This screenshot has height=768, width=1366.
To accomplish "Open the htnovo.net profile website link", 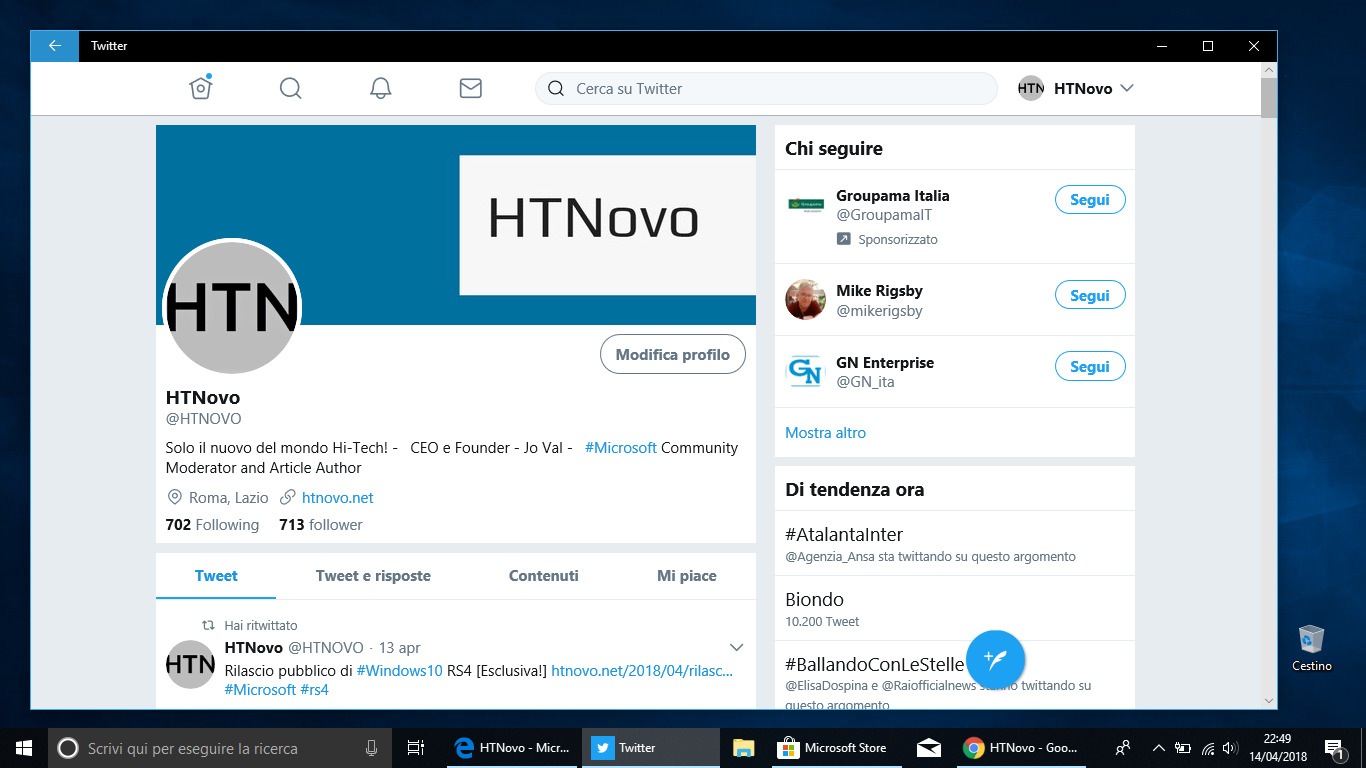I will (338, 498).
